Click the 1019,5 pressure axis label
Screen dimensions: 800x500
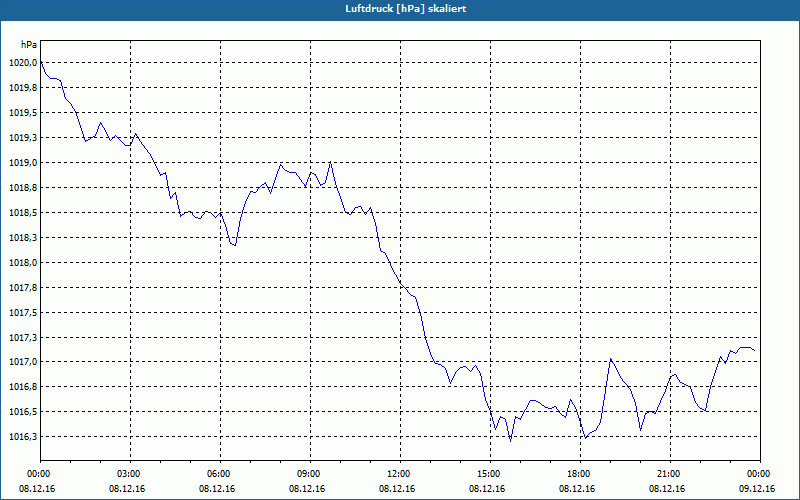(23, 113)
